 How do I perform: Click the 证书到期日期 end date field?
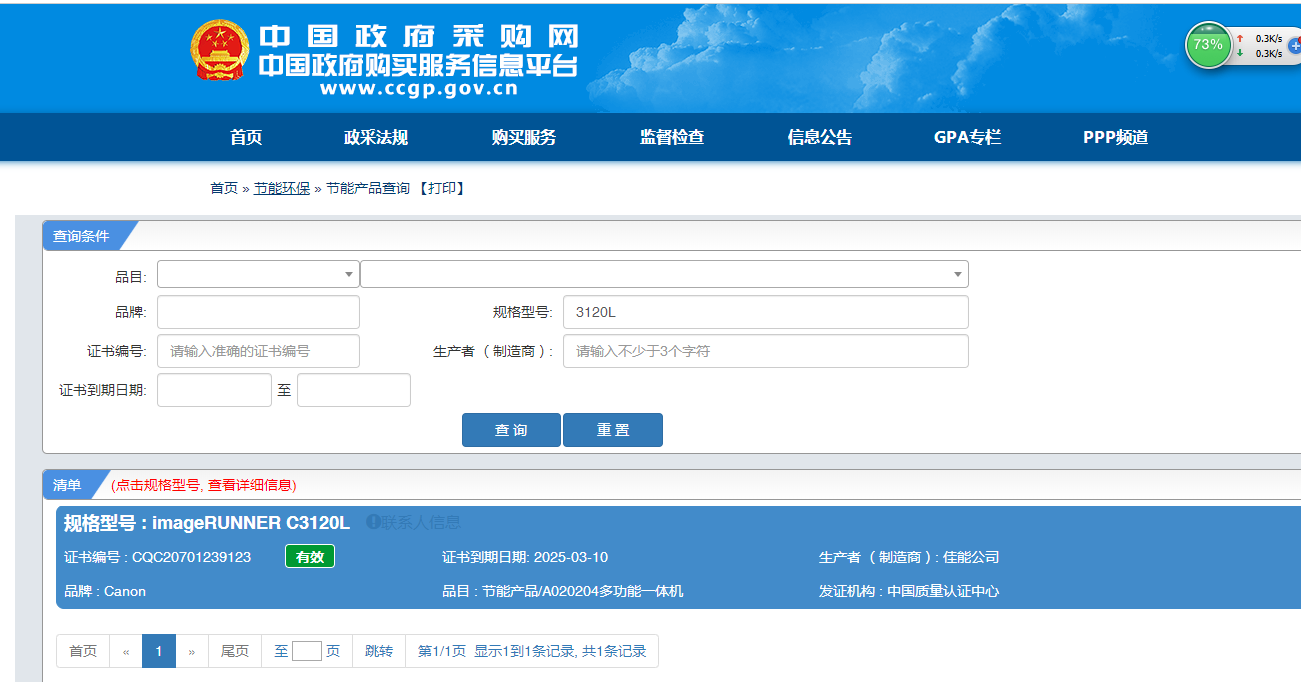pyautogui.click(x=354, y=390)
